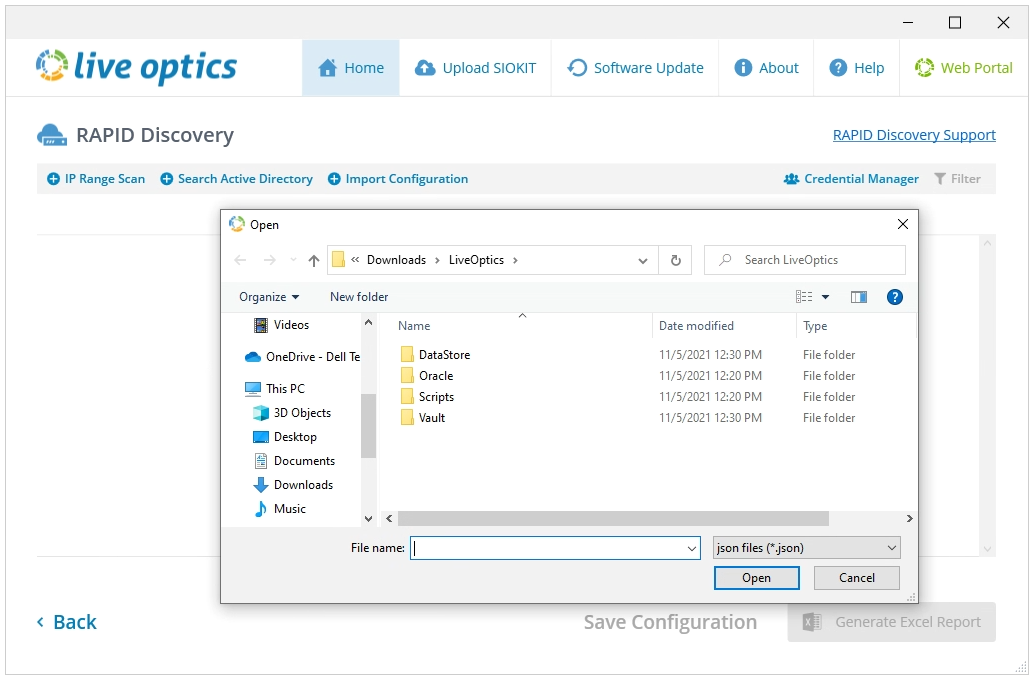Select Downloads in navigation pane

coord(293,485)
